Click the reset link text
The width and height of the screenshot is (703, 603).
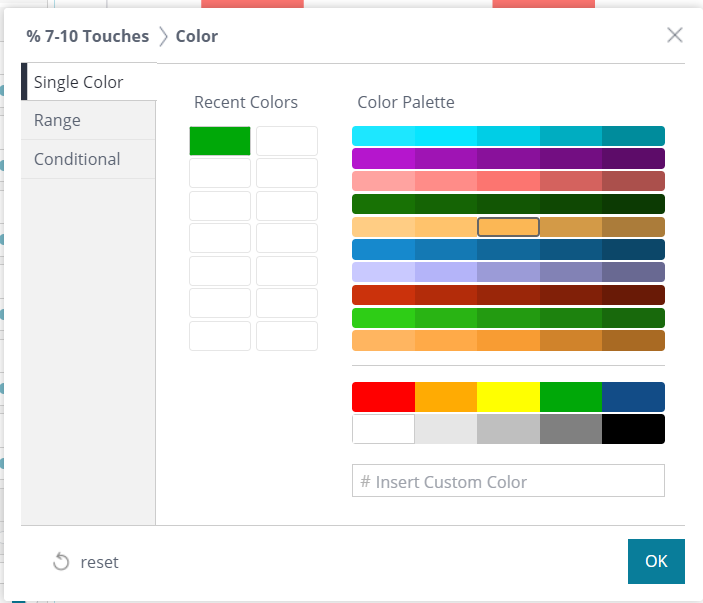coord(99,562)
